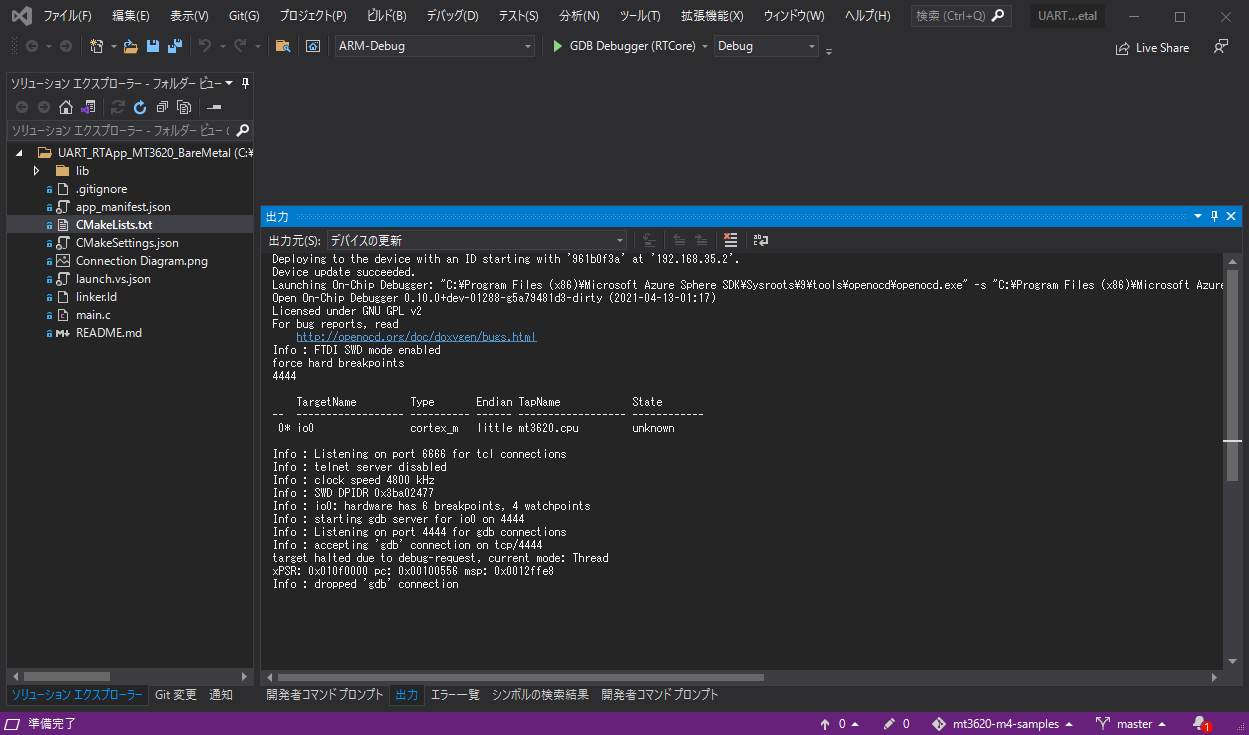The width and height of the screenshot is (1249, 735).
Task: Toggle word wrap in the Output window
Action: pos(760,240)
